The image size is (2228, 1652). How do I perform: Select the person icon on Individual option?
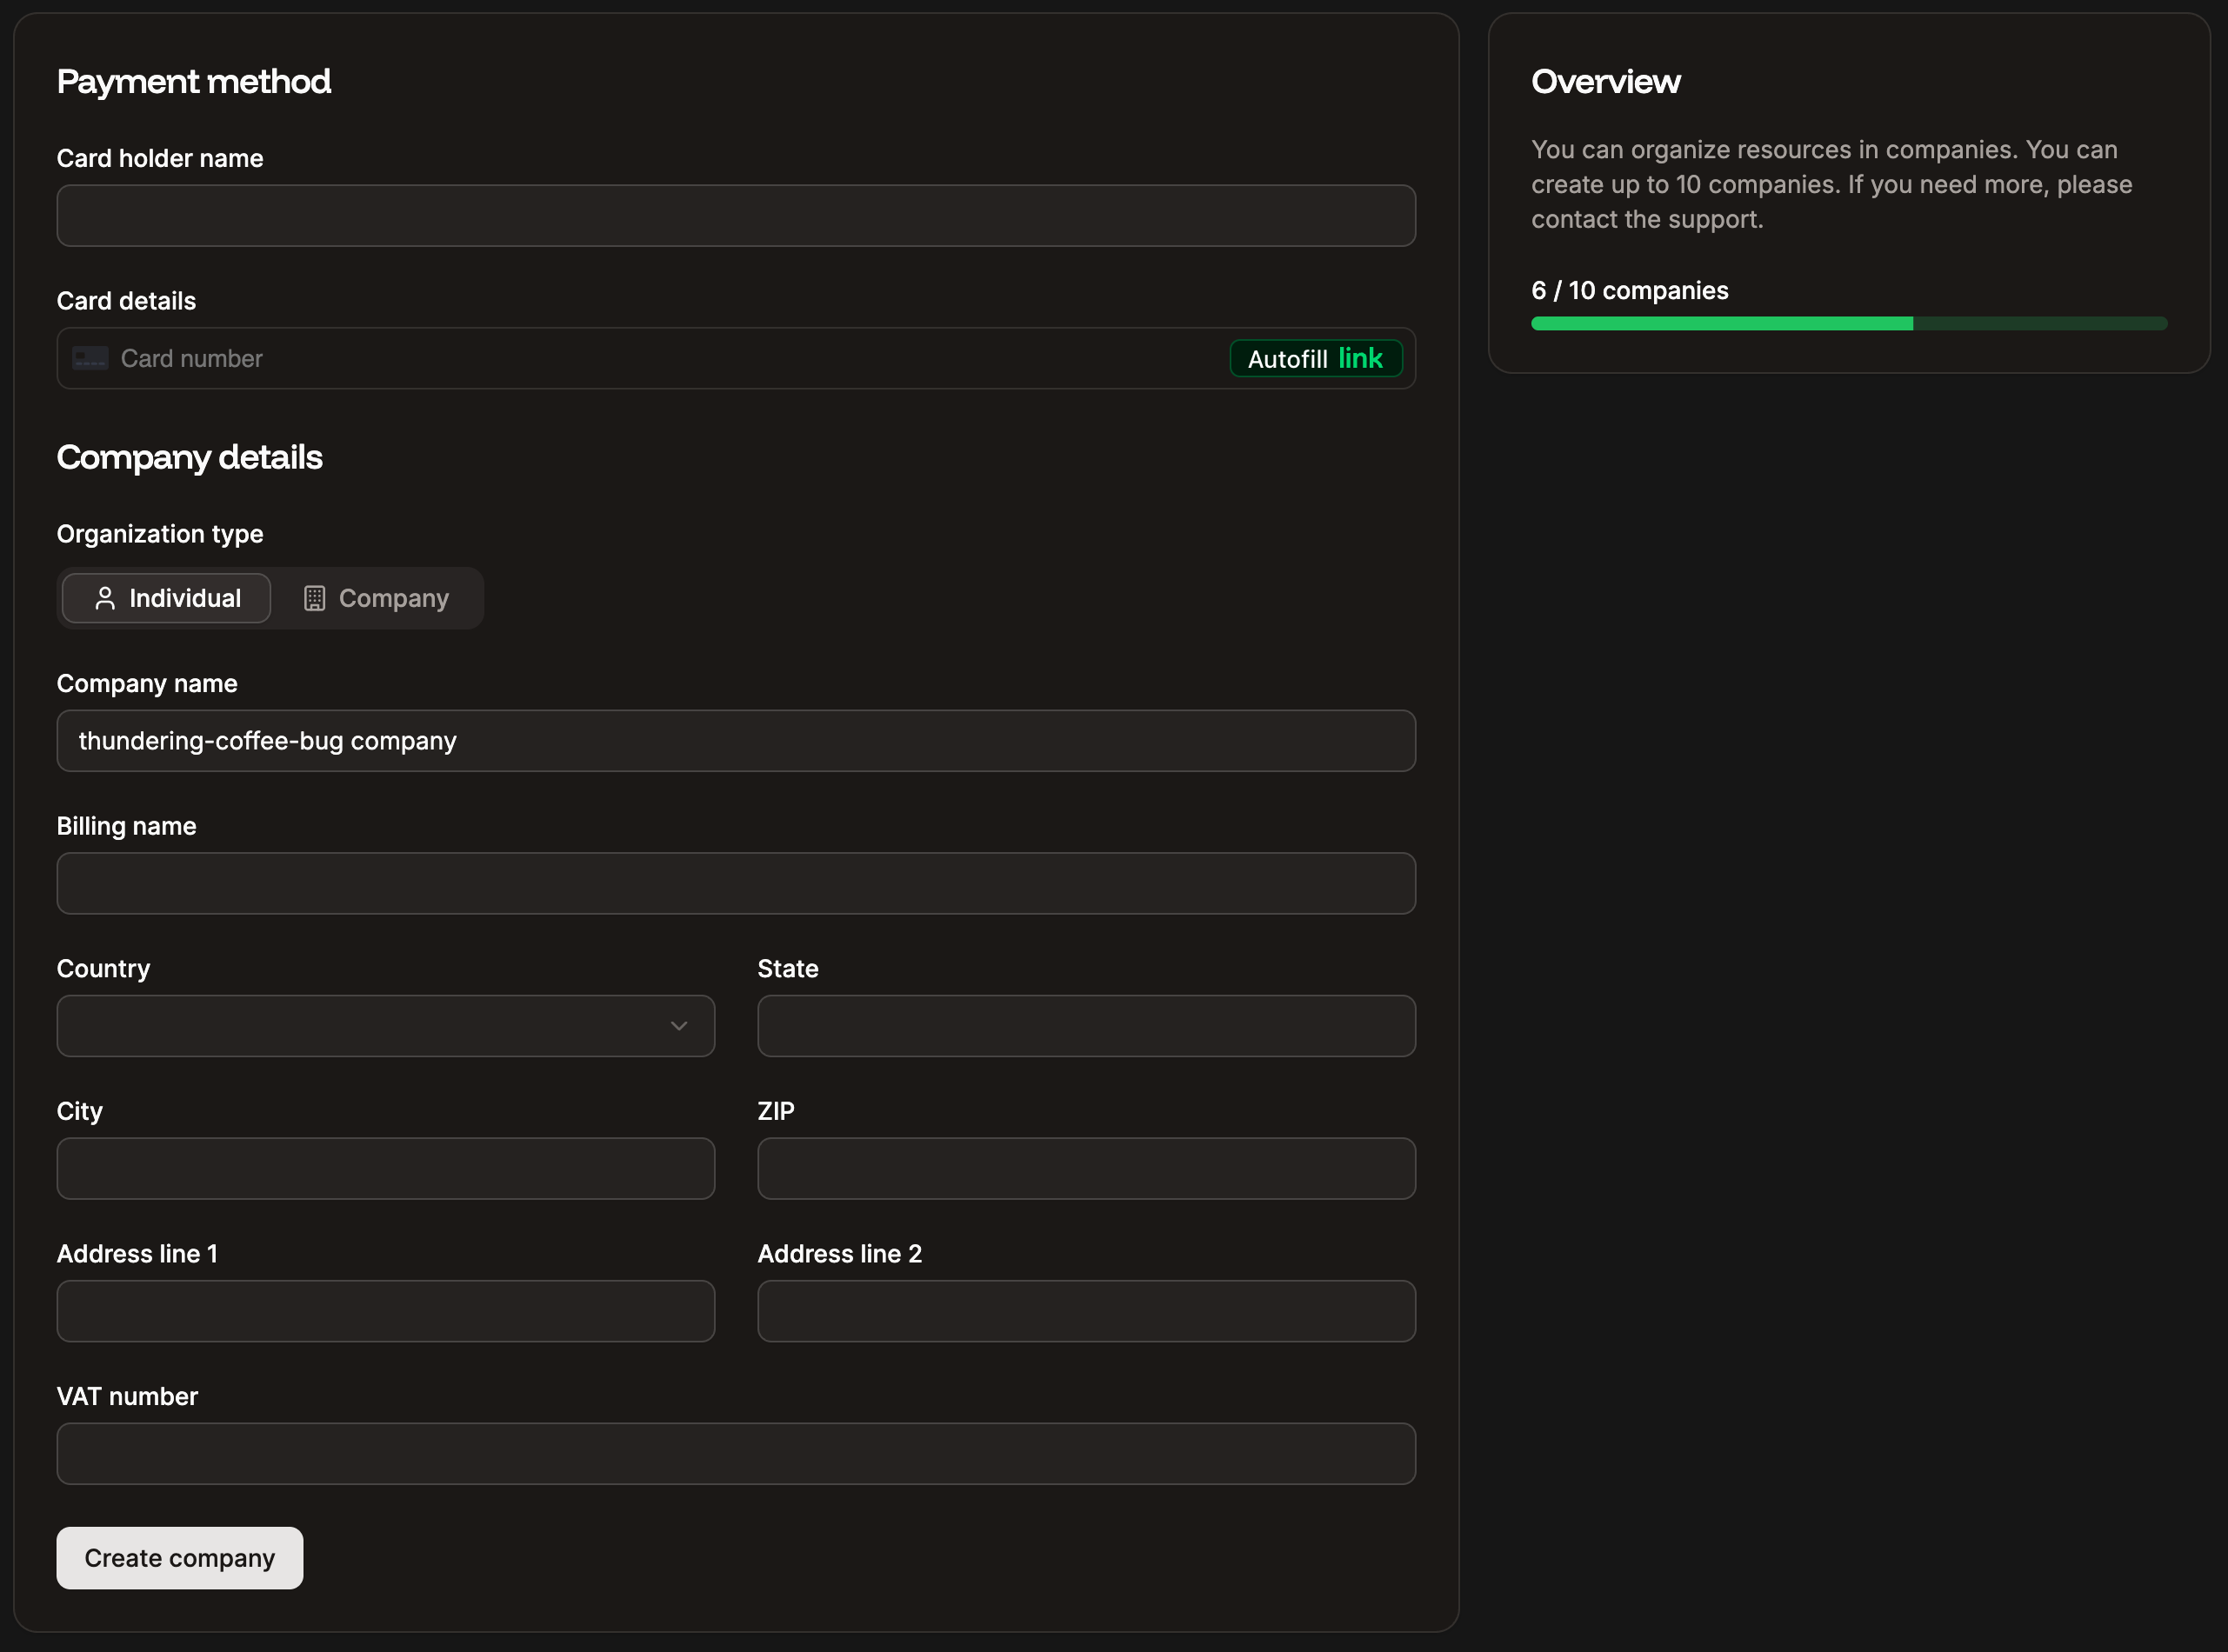[105, 598]
